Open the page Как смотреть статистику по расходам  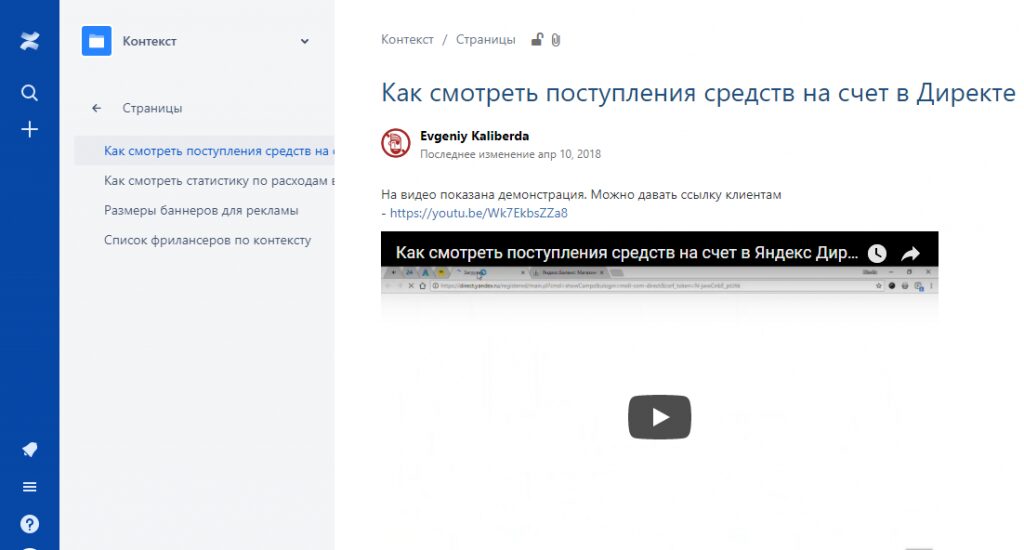click(218, 181)
